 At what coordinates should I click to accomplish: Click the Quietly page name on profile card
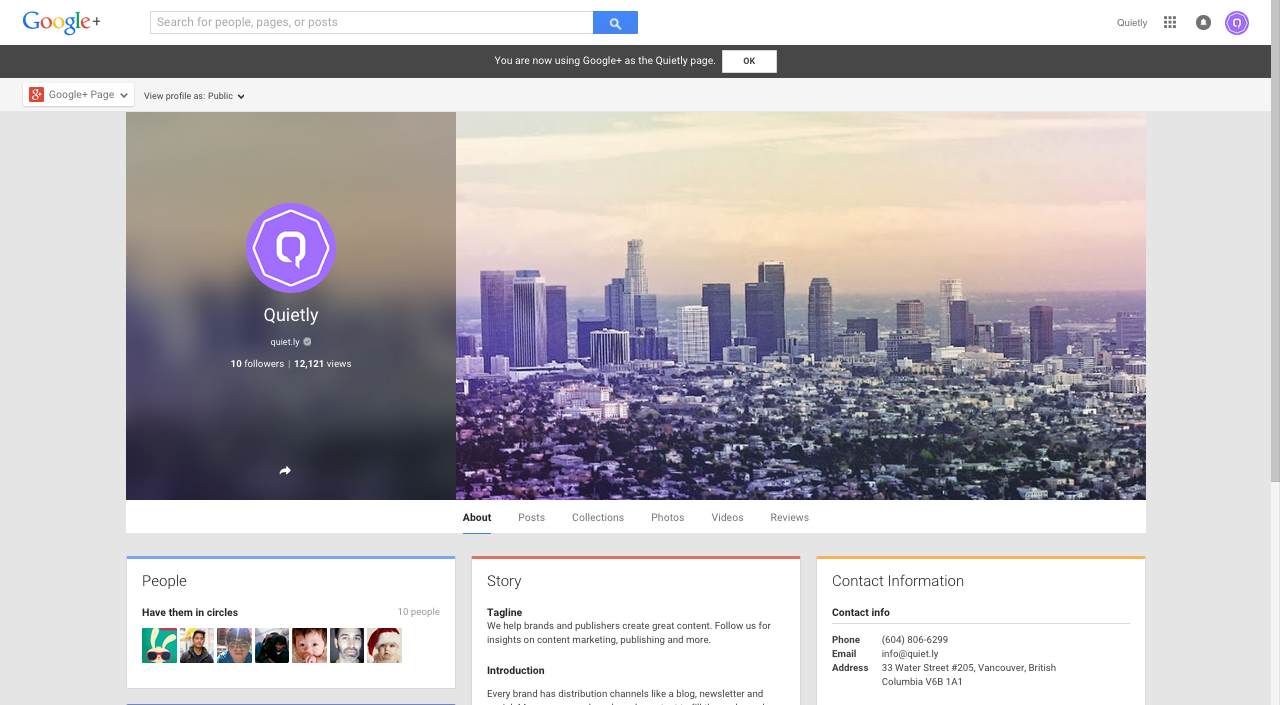291,315
